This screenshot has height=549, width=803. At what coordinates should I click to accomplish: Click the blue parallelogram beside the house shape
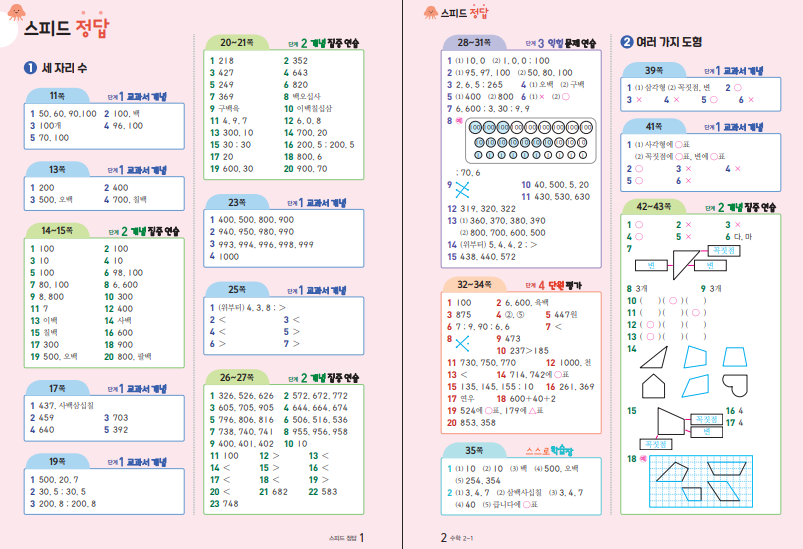click(x=695, y=386)
